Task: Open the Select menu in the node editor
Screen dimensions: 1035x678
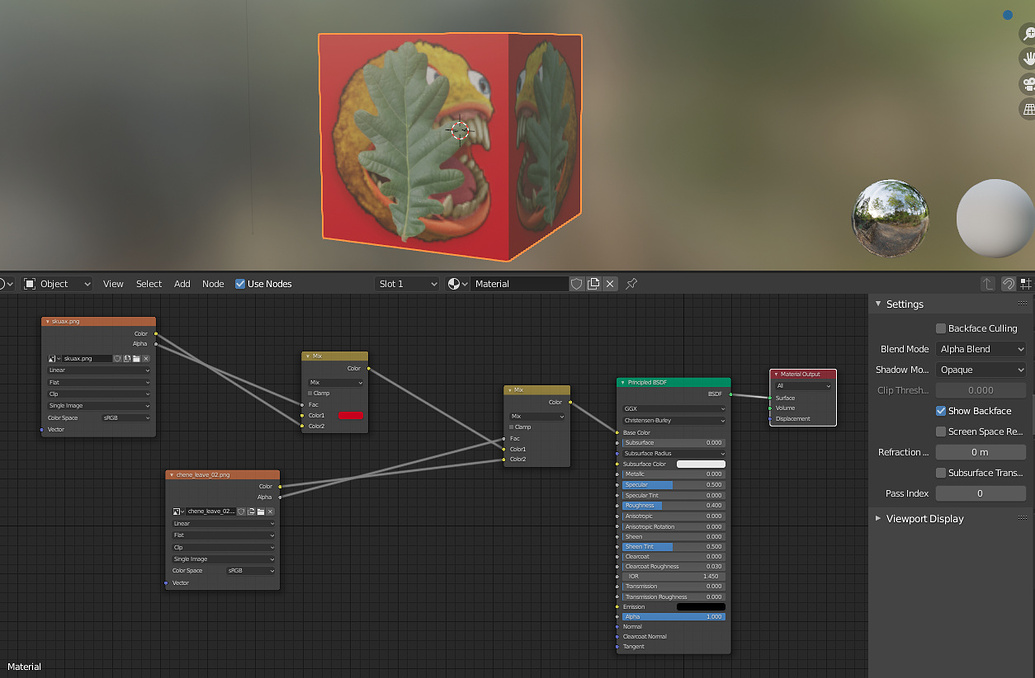Action: (149, 284)
